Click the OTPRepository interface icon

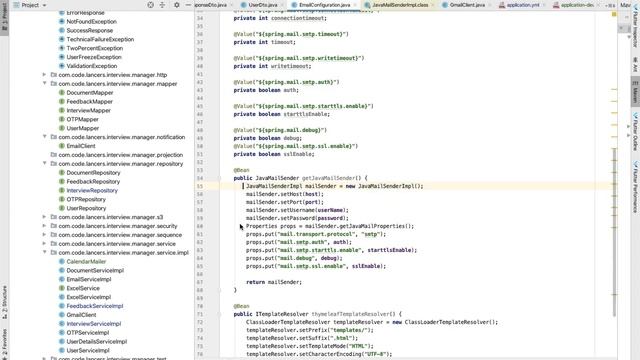click(62, 199)
